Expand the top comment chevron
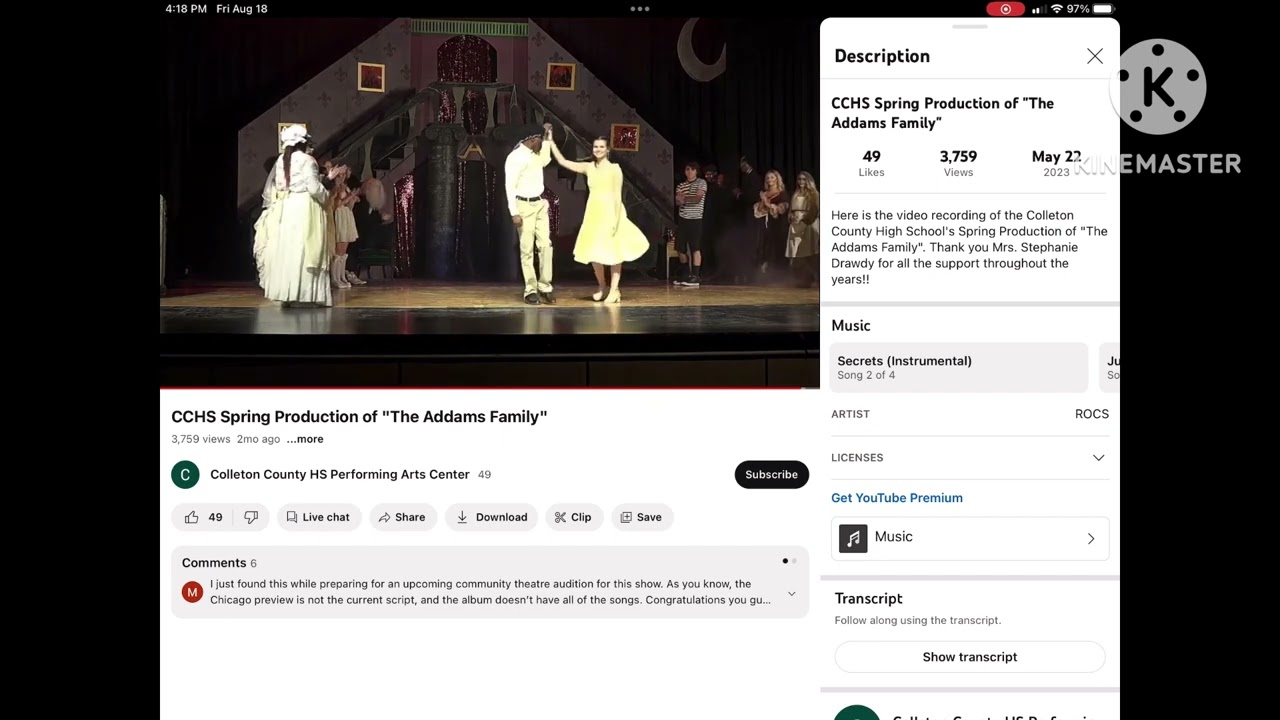This screenshot has width=1280, height=720. [x=791, y=594]
